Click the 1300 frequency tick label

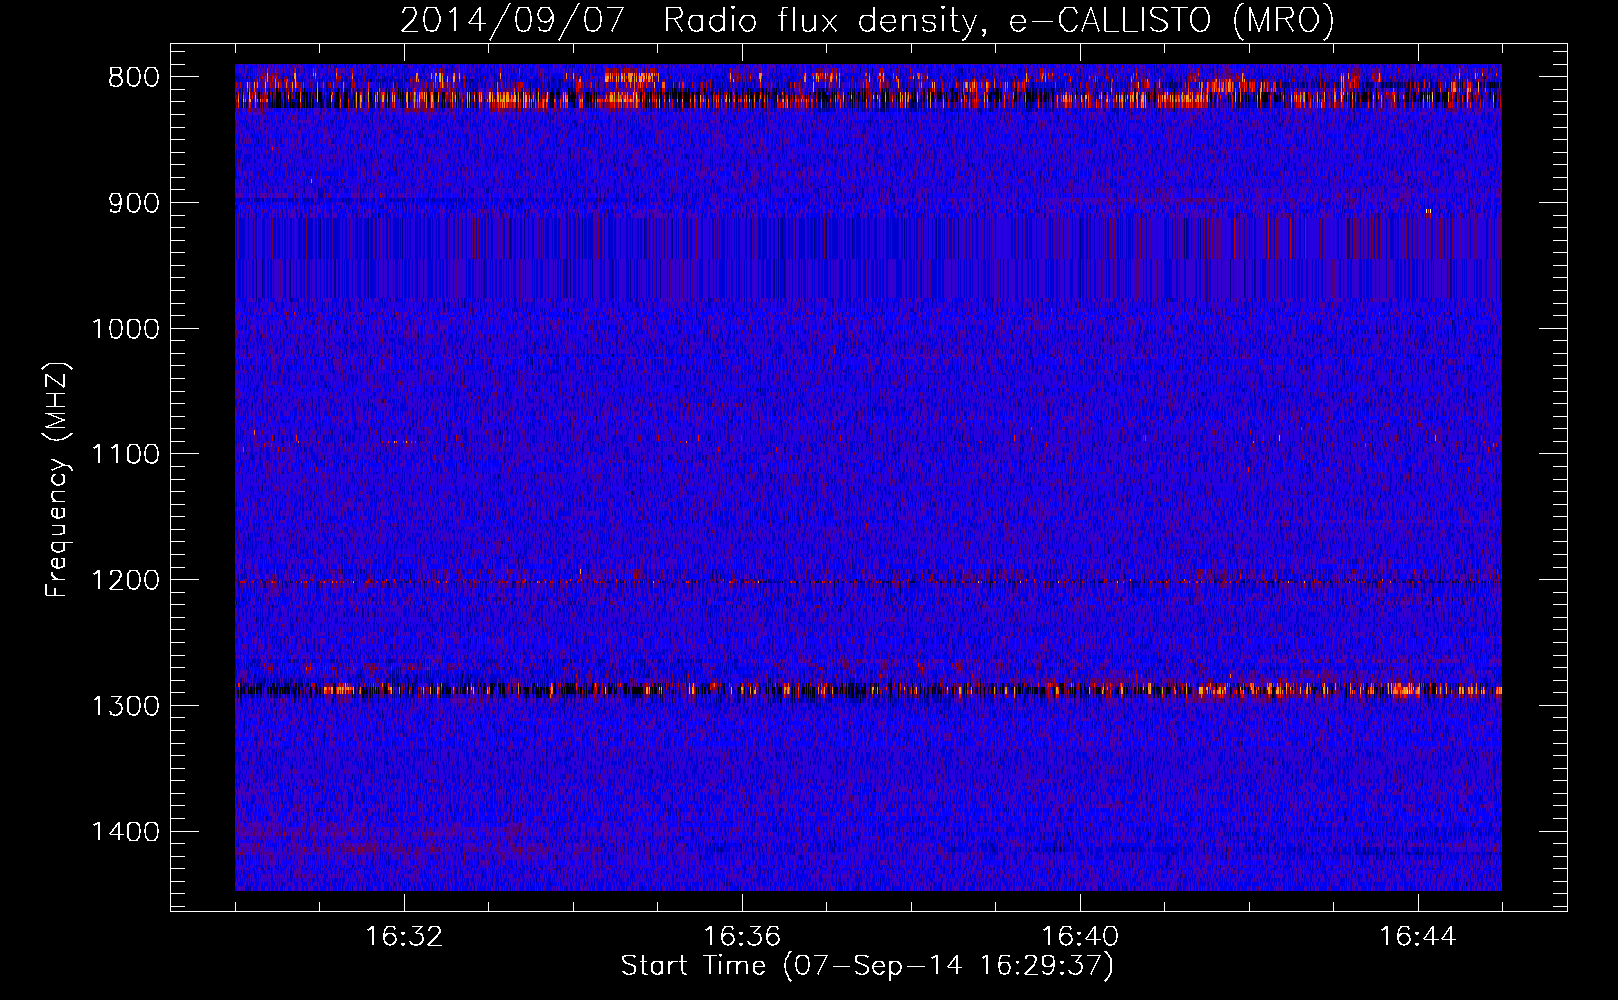click(125, 706)
